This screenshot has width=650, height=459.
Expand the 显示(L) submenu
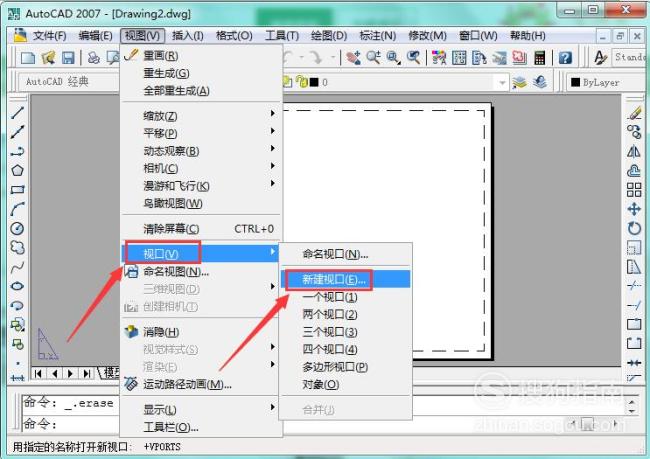click(202, 410)
